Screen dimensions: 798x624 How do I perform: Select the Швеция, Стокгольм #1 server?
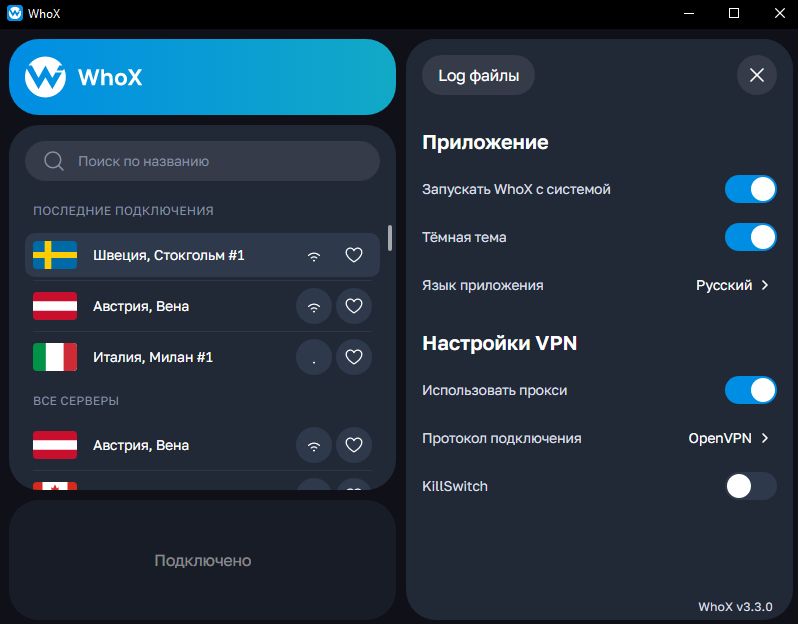pyautogui.click(x=203, y=255)
